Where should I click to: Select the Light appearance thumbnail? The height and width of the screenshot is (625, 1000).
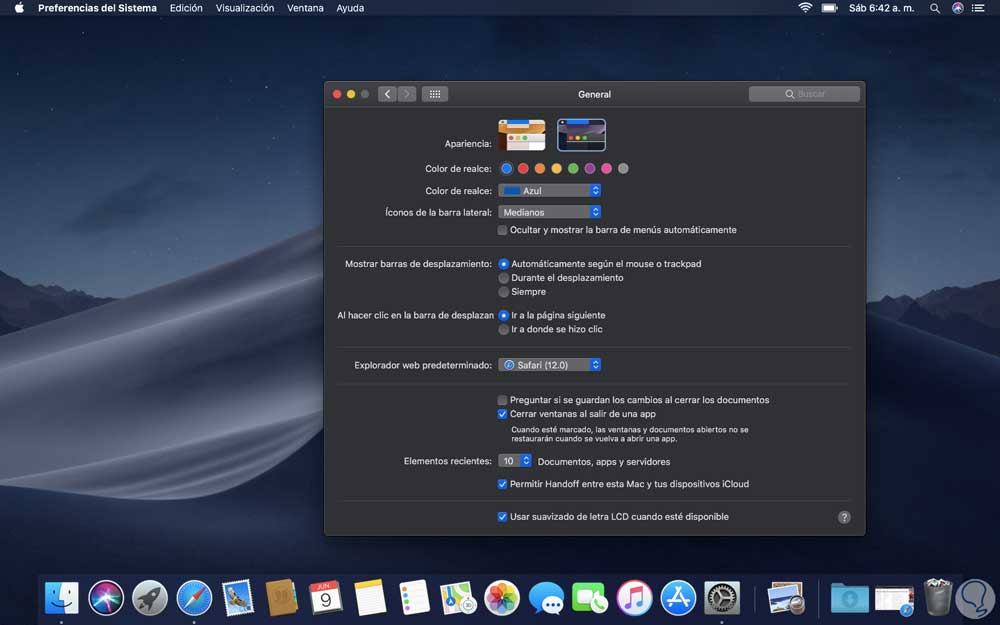tap(522, 135)
